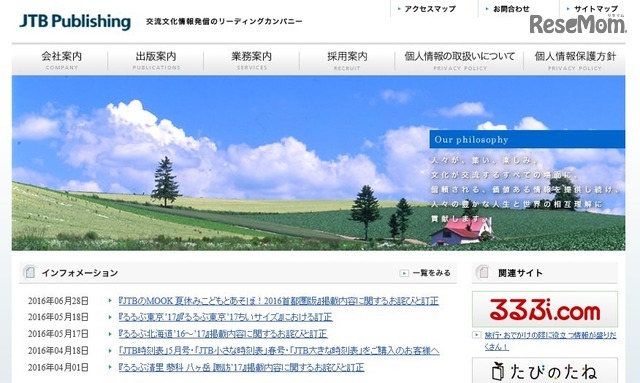Image resolution: width=640 pixels, height=383 pixels.
Task: Click the インフォメーション heading text
Action: pos(80,273)
